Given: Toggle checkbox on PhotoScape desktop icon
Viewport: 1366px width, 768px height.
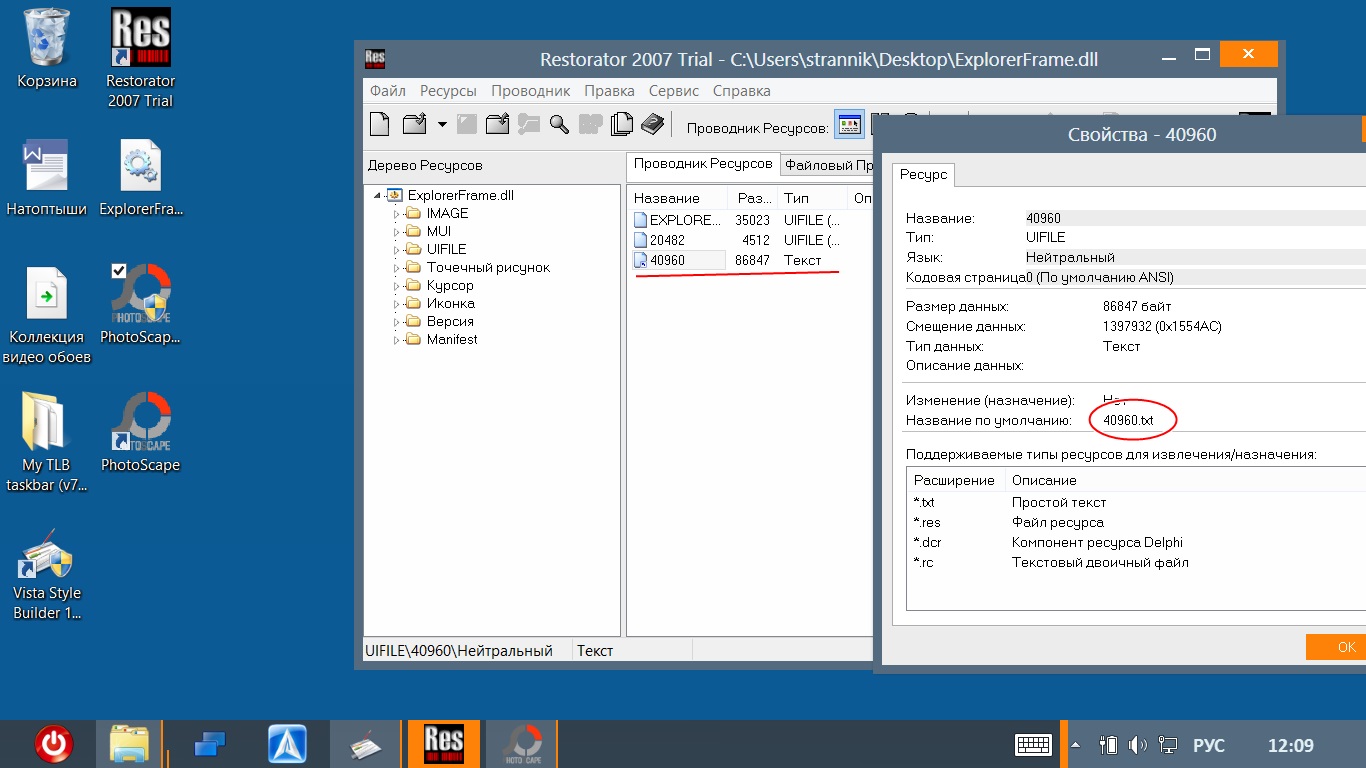Looking at the screenshot, I should [x=119, y=270].
